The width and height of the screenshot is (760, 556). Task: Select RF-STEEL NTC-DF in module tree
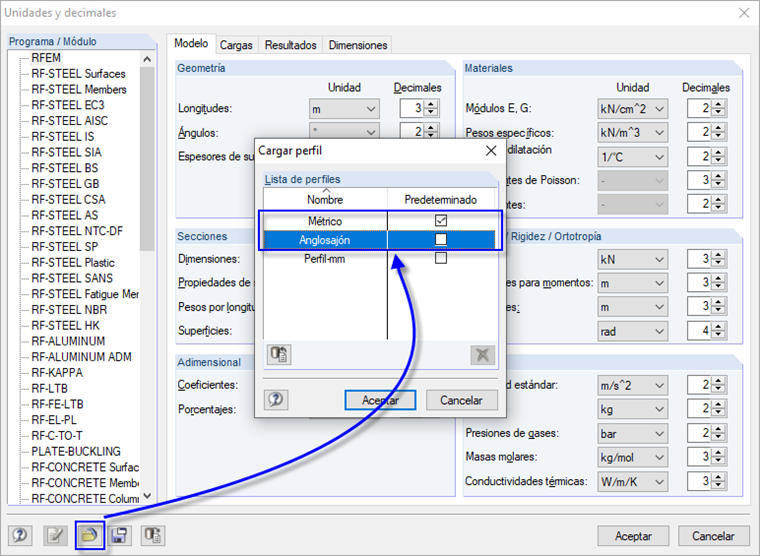click(77, 231)
